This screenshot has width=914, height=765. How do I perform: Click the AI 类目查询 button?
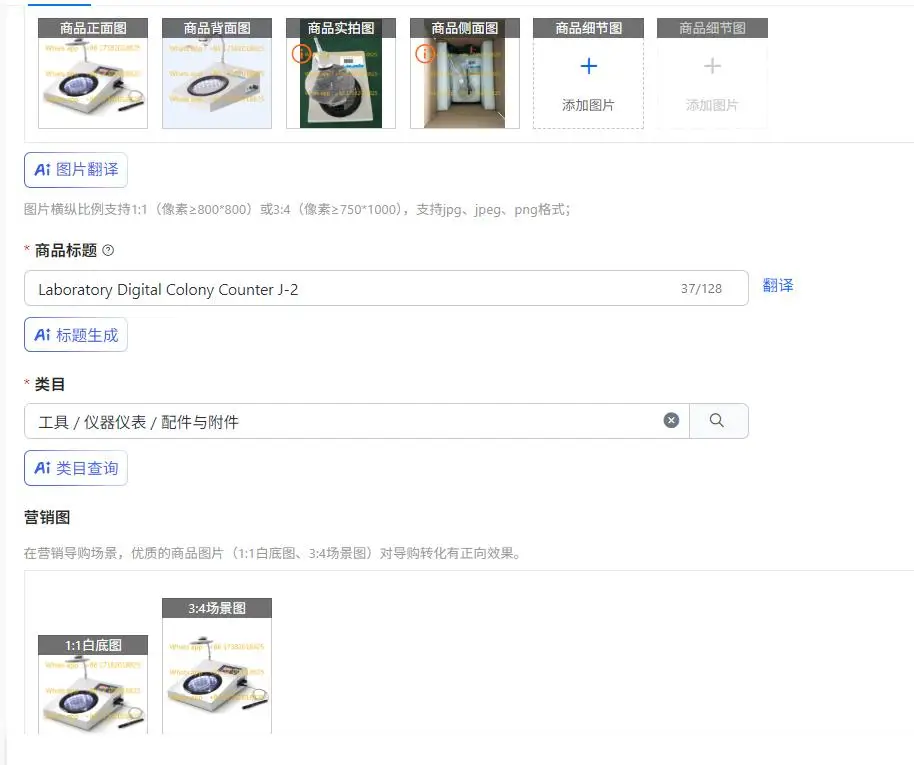76,468
